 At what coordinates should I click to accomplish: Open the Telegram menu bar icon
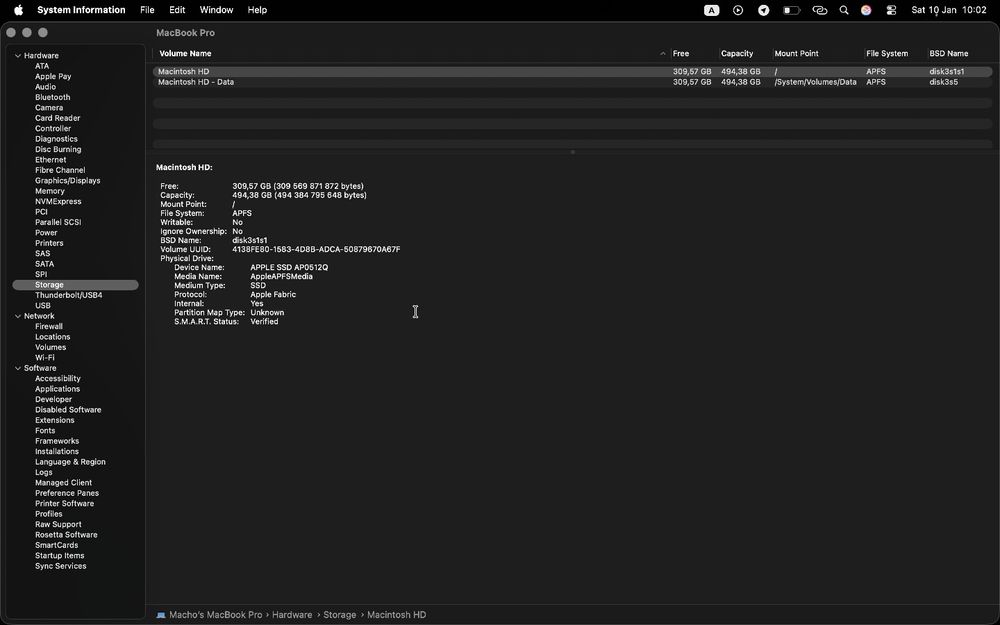763,10
